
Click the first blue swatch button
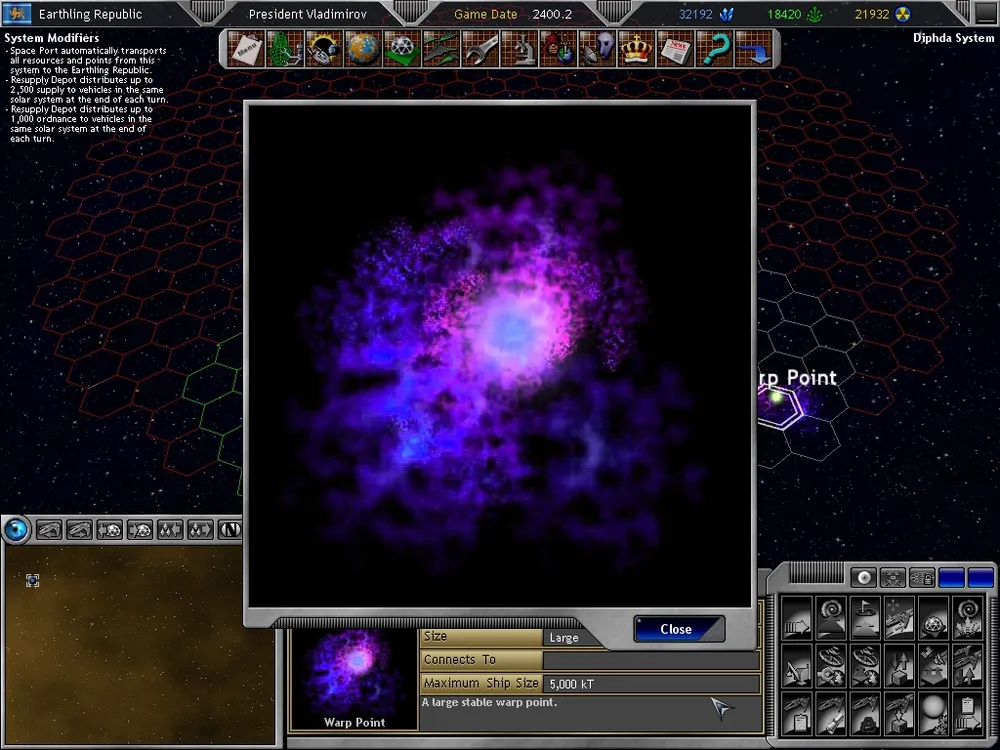pos(951,578)
